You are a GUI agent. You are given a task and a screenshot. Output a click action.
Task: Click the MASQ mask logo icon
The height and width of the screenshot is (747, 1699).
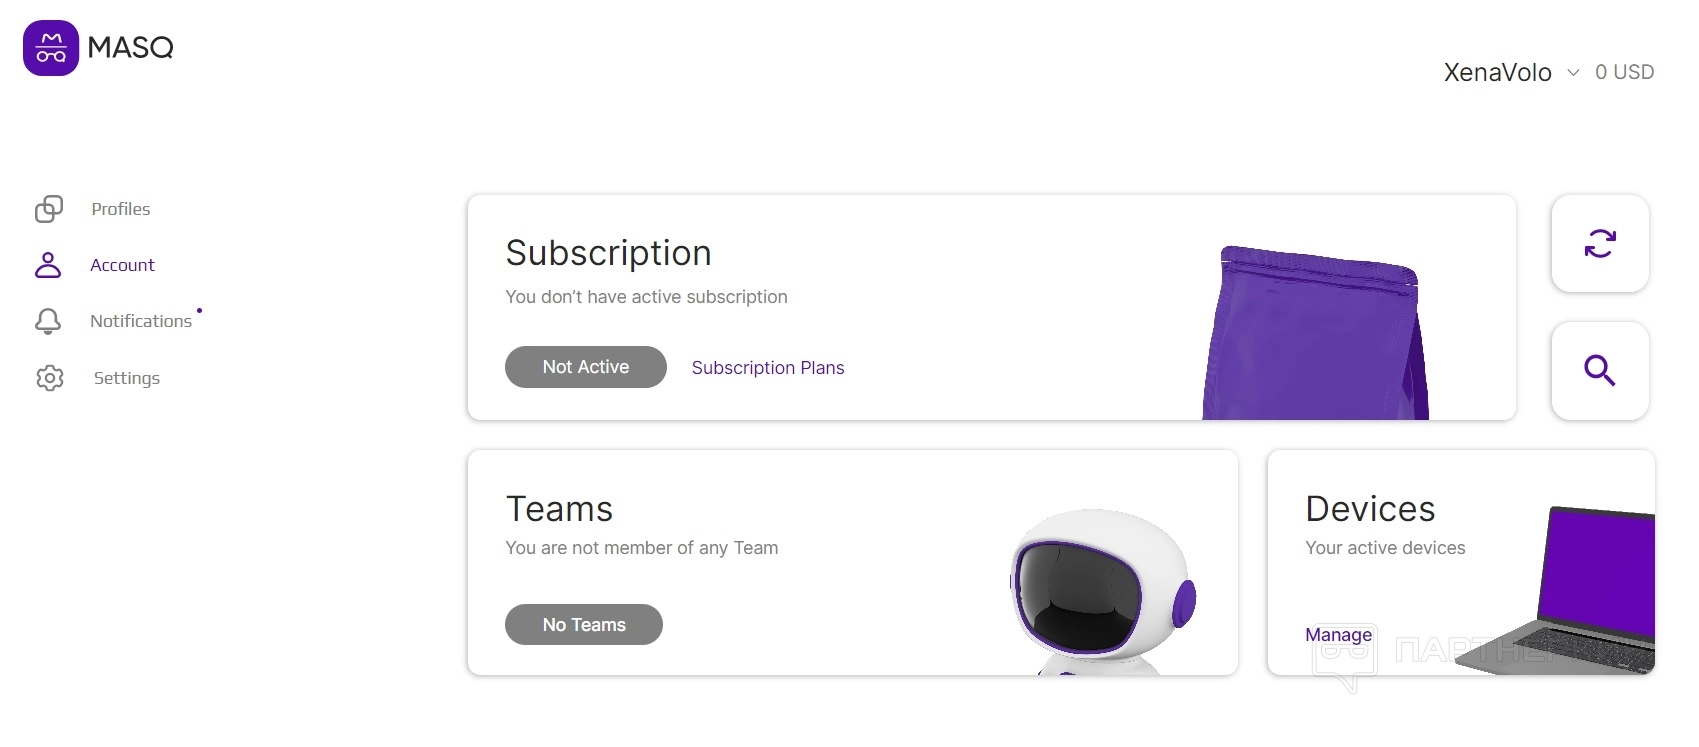click(x=51, y=48)
